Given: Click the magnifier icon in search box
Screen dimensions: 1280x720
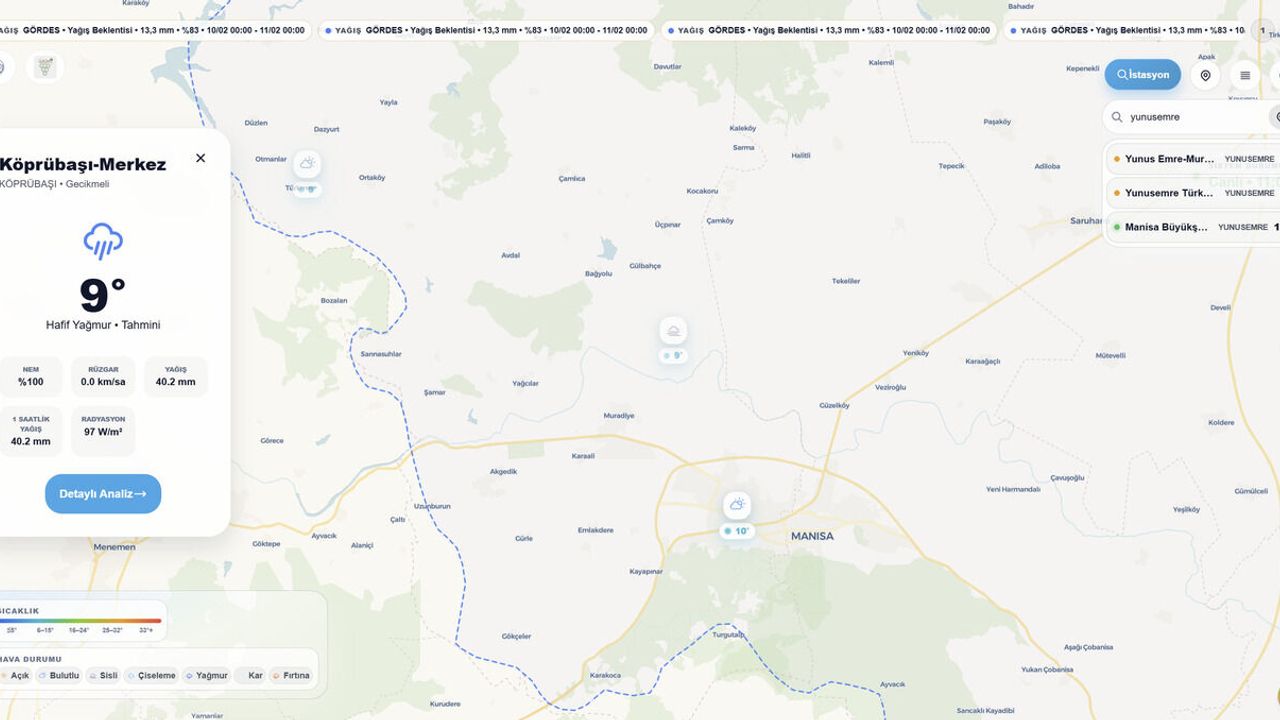Looking at the screenshot, I should [x=1117, y=117].
